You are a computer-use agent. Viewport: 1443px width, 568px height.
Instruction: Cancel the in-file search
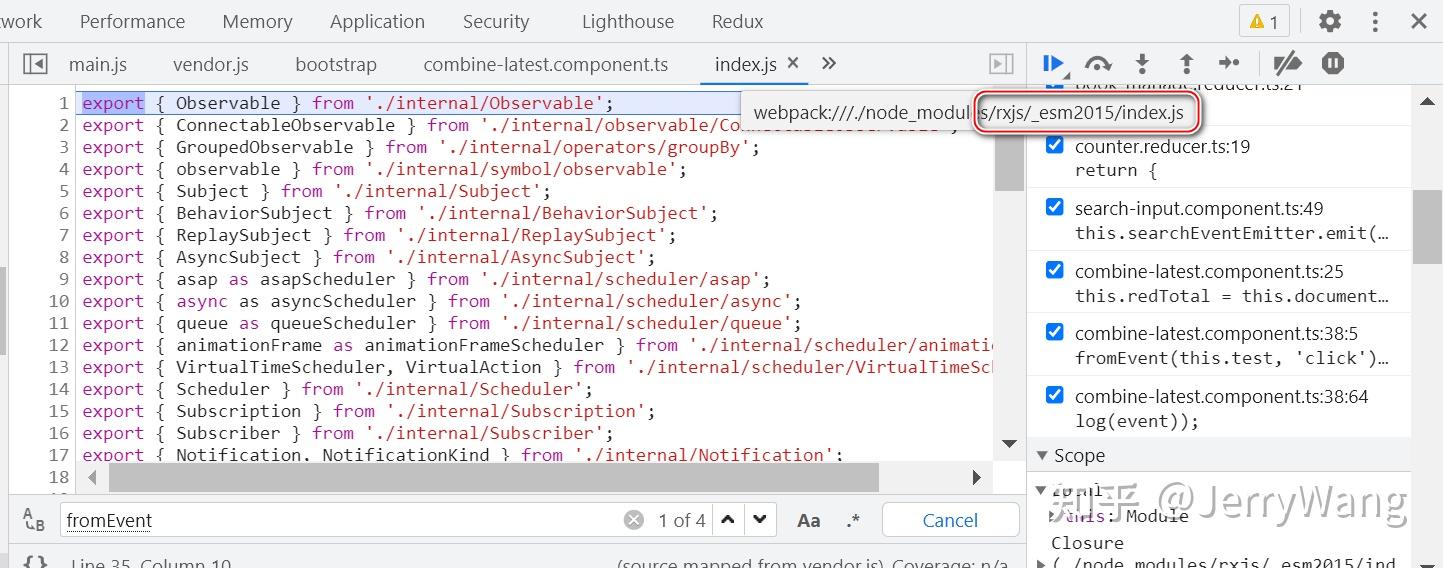click(x=950, y=520)
